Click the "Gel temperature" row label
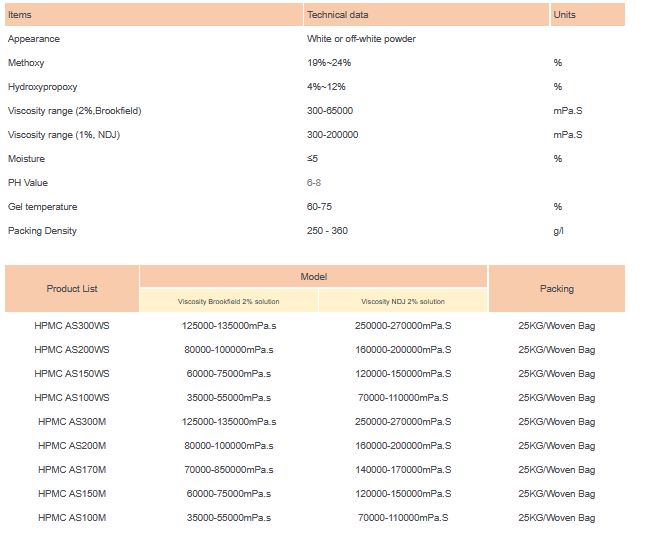The width and height of the screenshot is (653, 535). (x=42, y=207)
